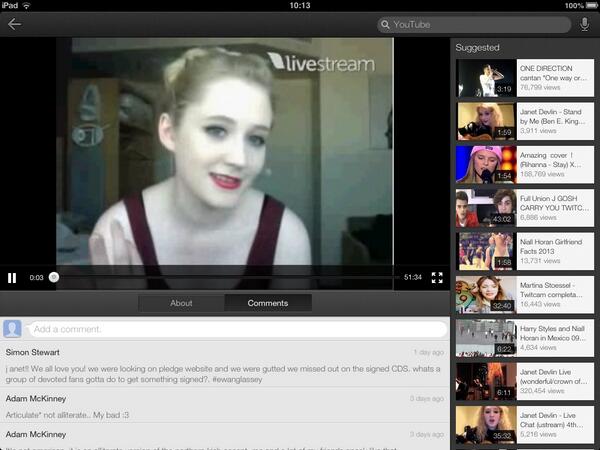Image resolution: width=600 pixels, height=450 pixels.
Task: Enter fullscreen with the expand icon
Action: click(437, 277)
